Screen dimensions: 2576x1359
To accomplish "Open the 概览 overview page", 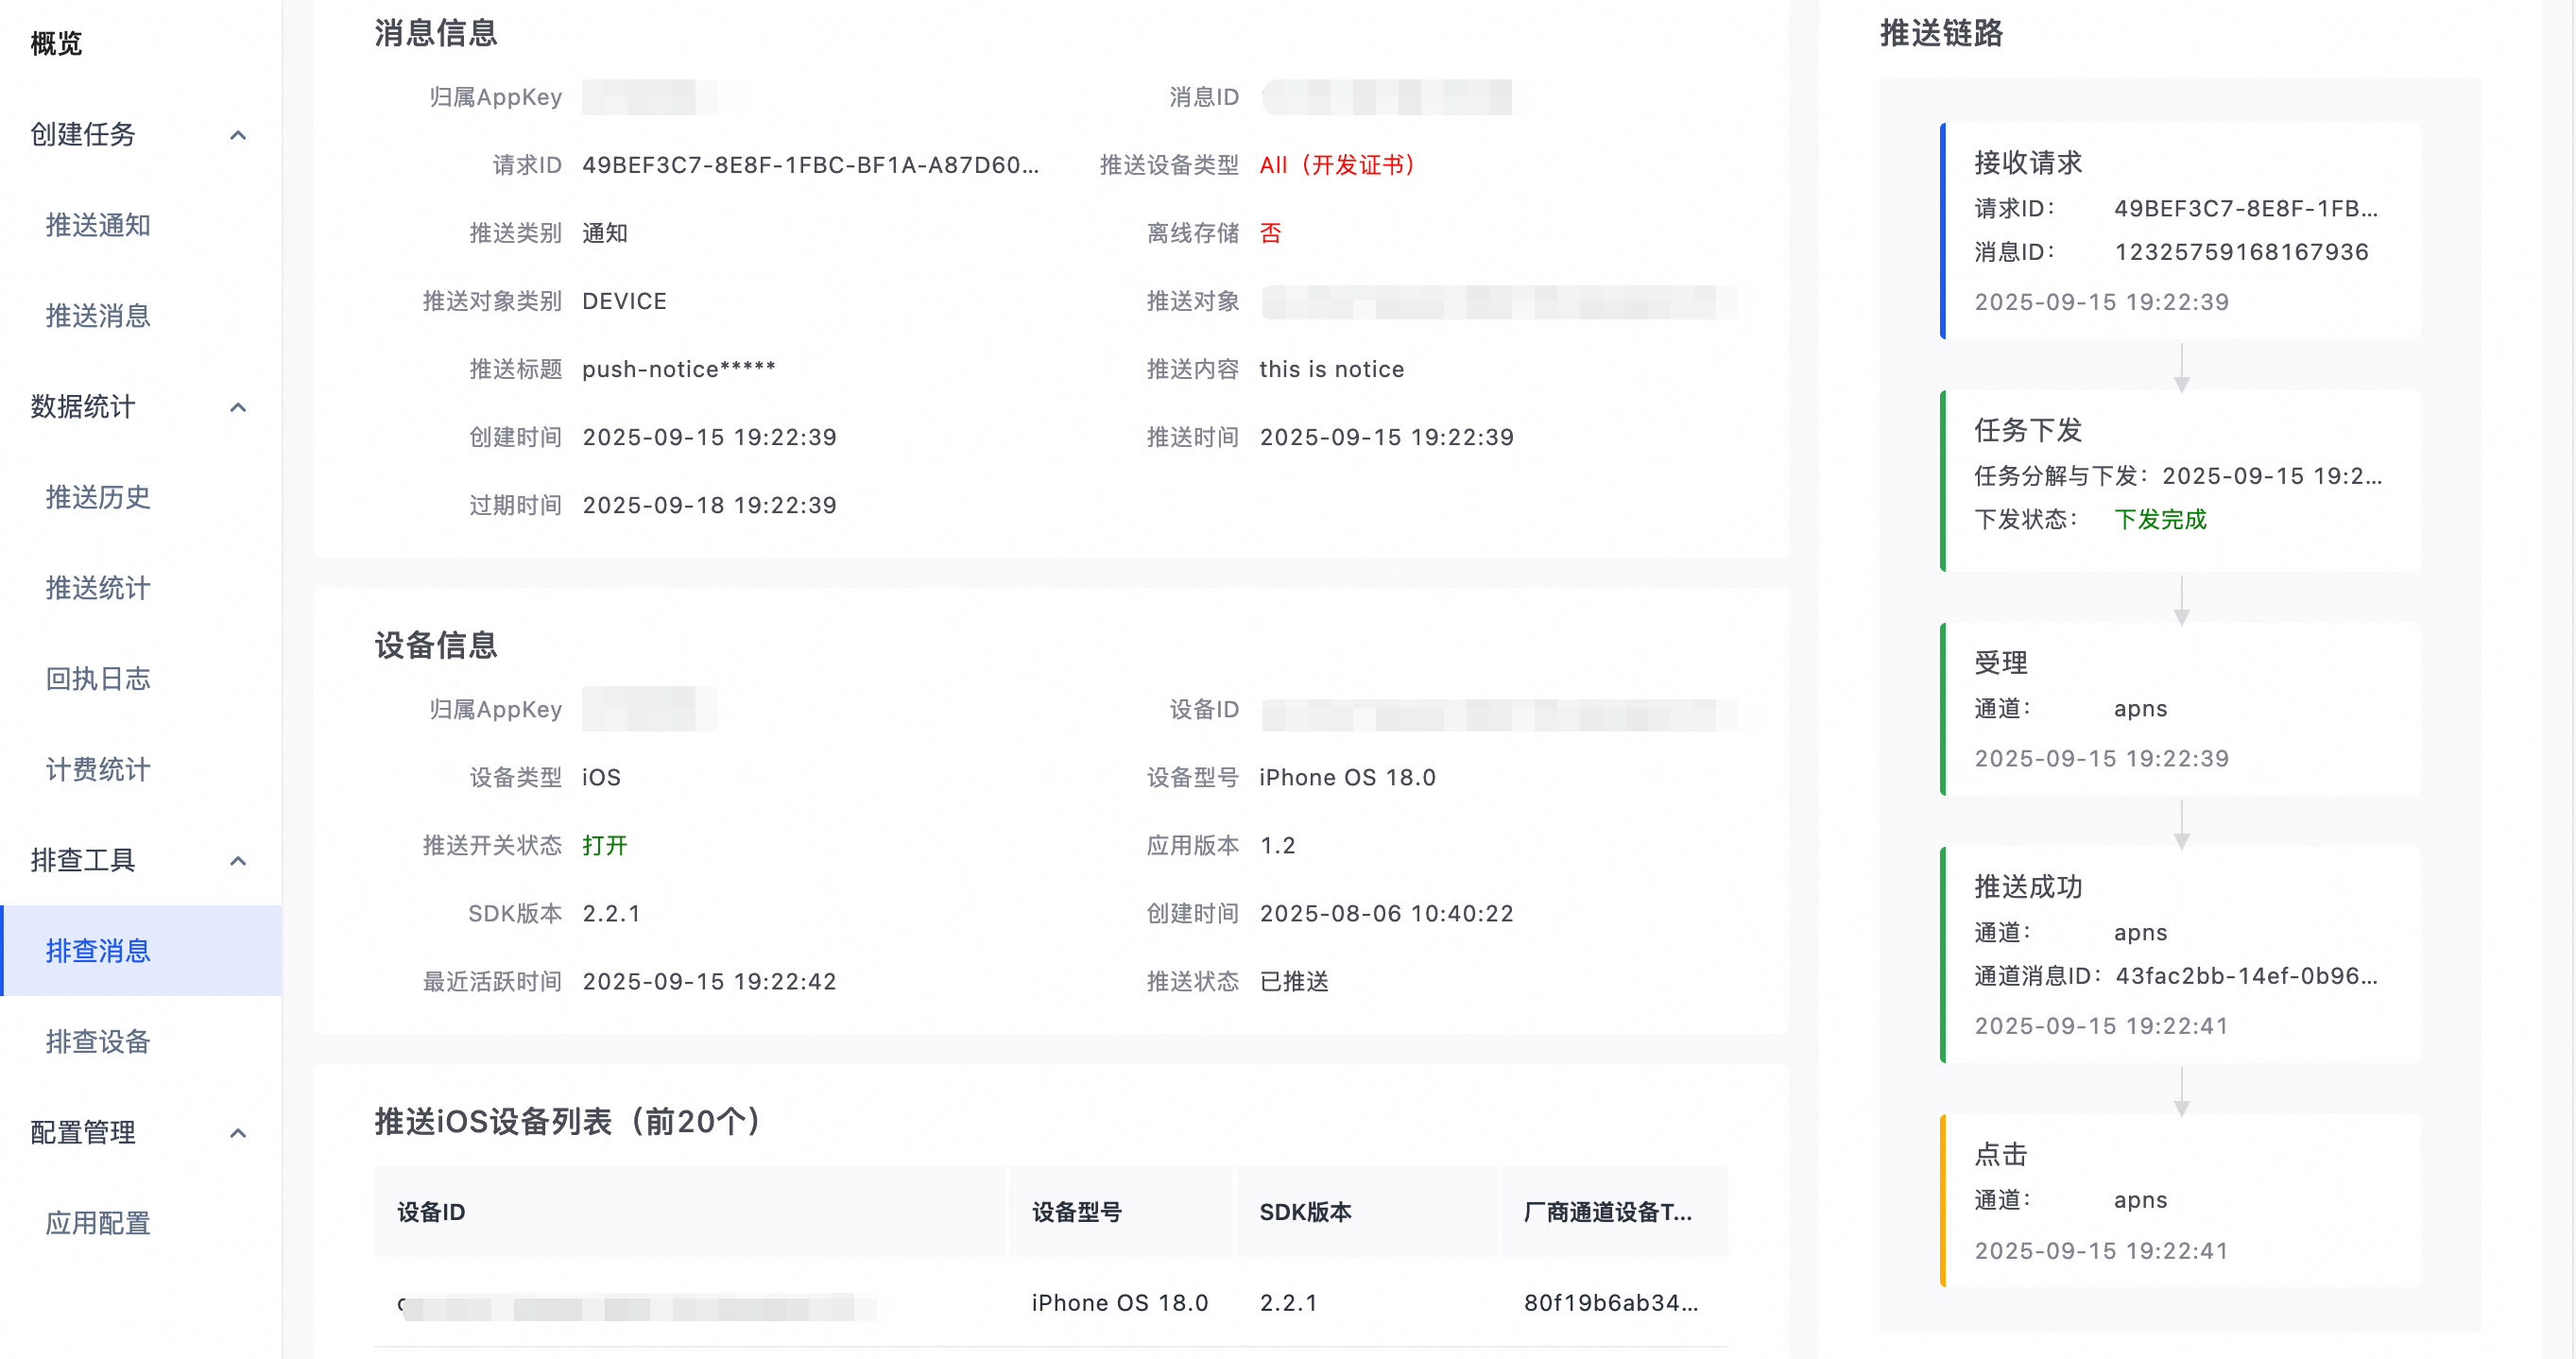I will point(56,44).
